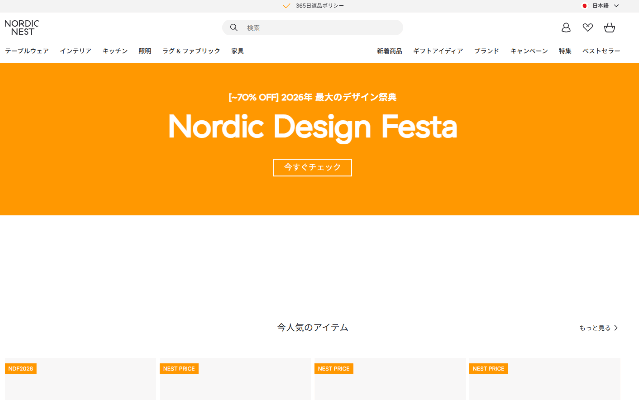Click the もっと見る link
Image resolution: width=639 pixels, height=400 pixels.
598,328
